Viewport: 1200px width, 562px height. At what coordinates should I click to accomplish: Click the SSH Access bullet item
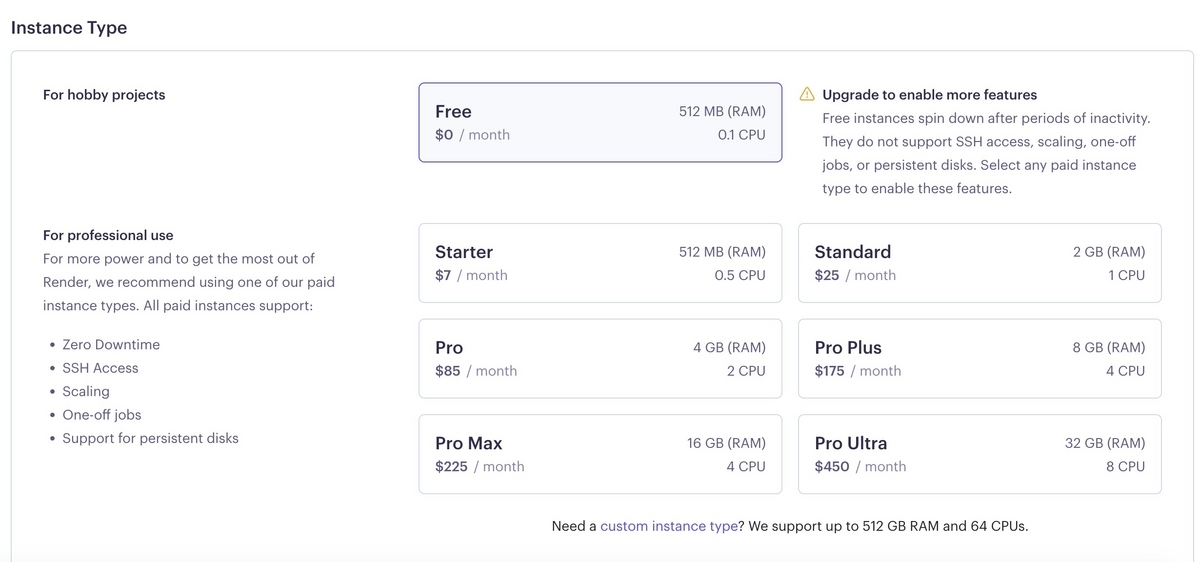(x=100, y=368)
